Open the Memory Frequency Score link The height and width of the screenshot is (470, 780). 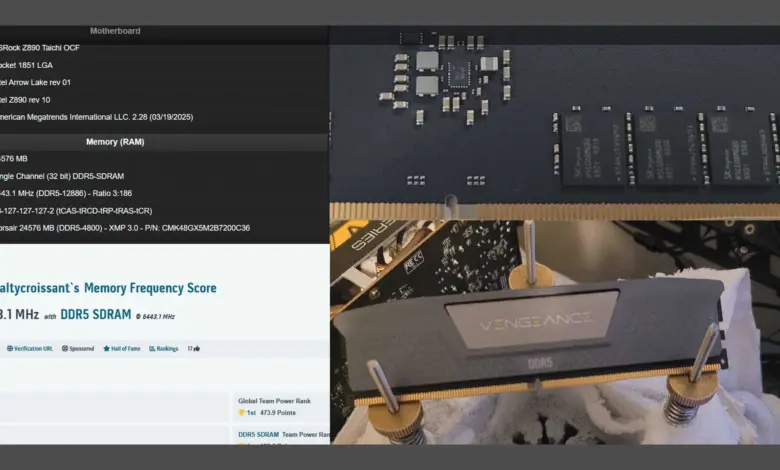pos(150,288)
